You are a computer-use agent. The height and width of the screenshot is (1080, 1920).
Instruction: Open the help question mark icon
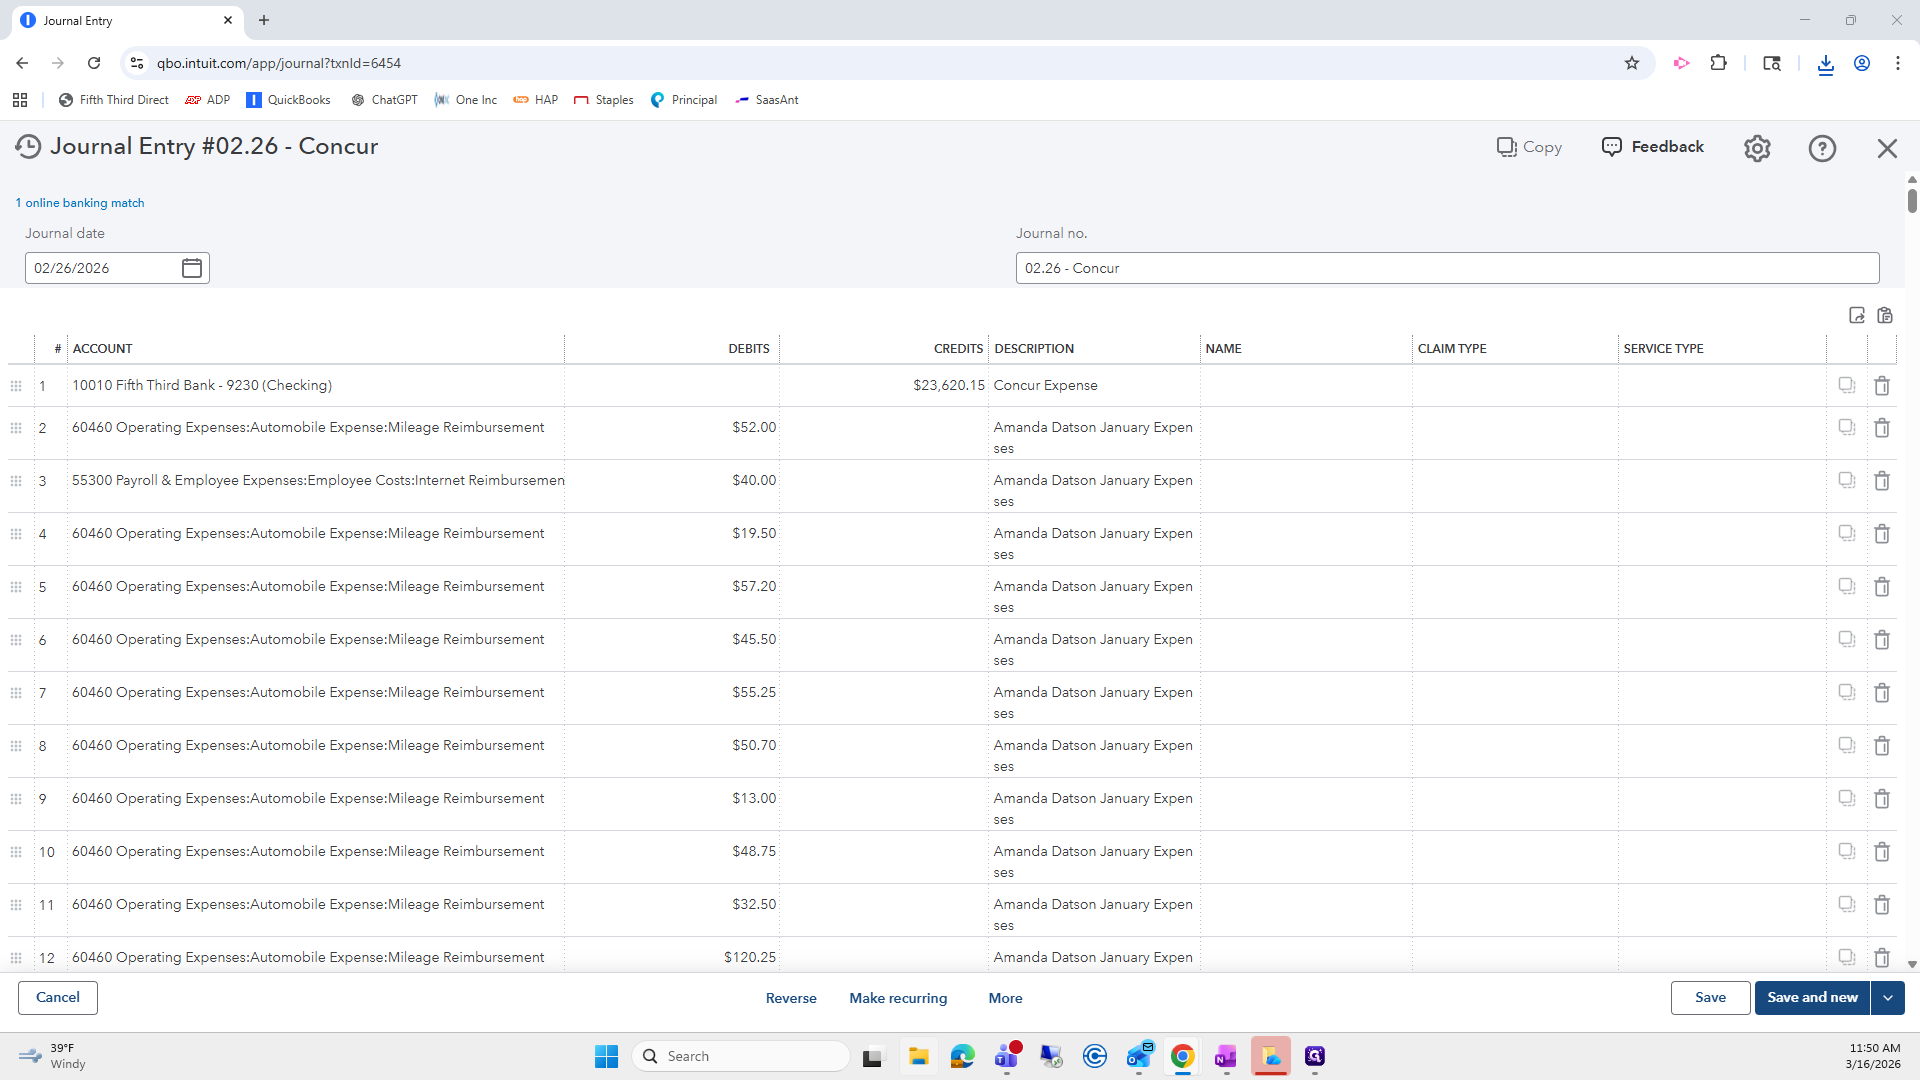pyautogui.click(x=1822, y=148)
